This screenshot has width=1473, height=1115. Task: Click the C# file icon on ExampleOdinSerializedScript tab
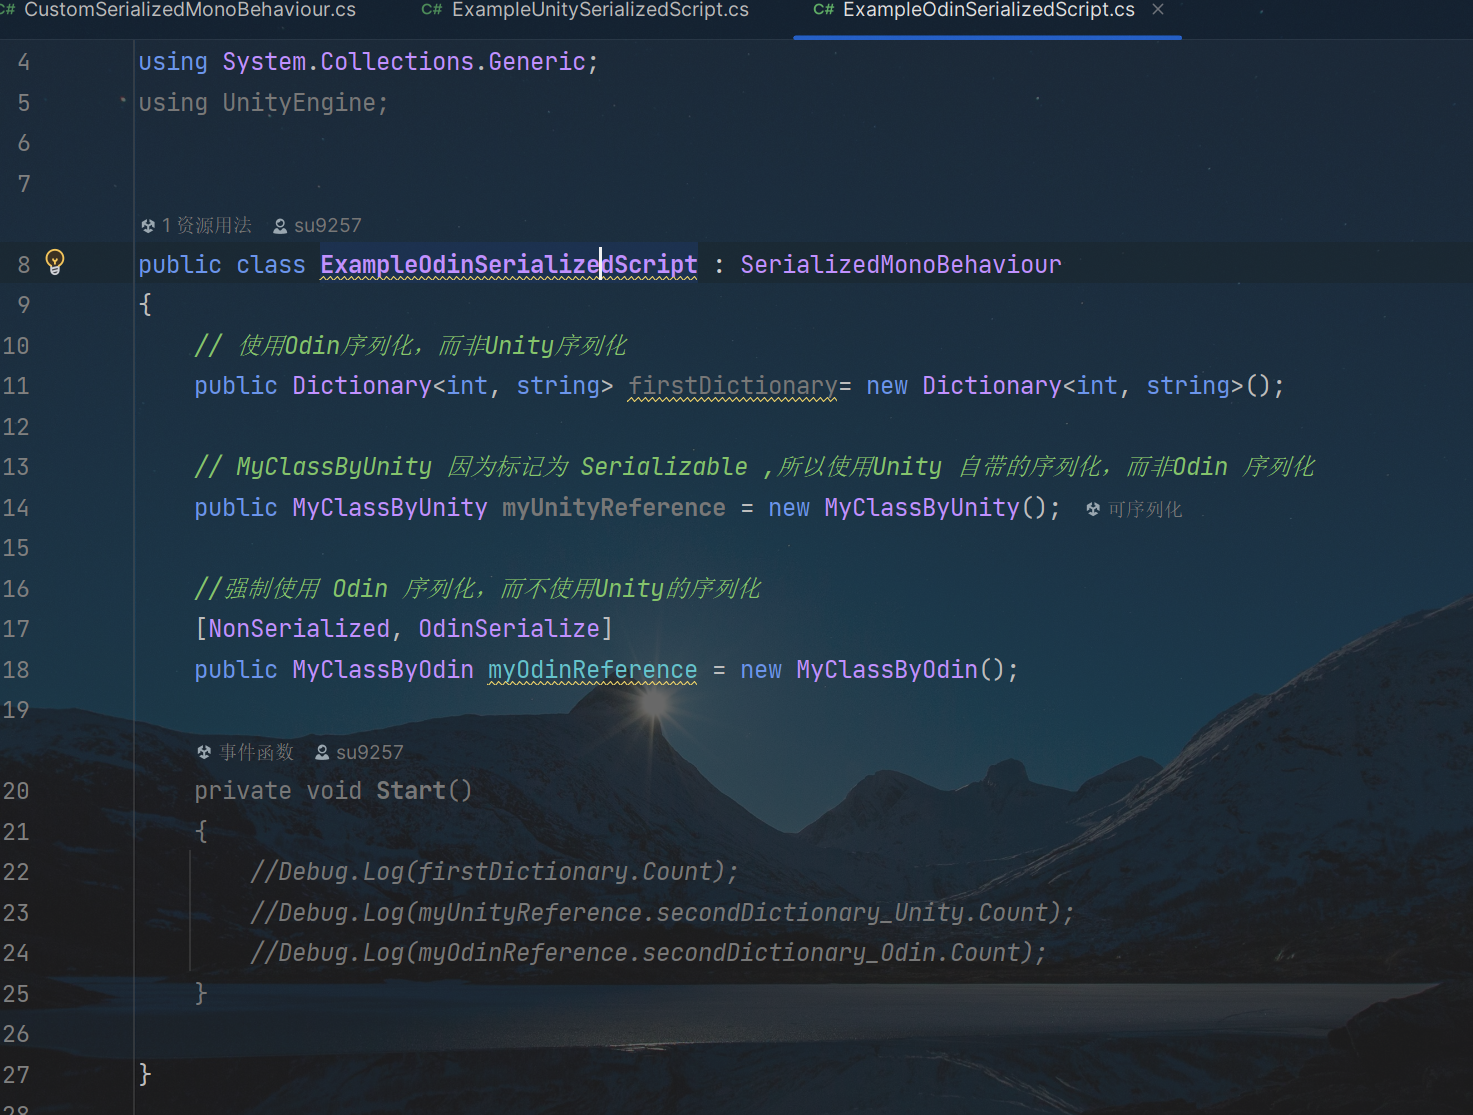(823, 10)
